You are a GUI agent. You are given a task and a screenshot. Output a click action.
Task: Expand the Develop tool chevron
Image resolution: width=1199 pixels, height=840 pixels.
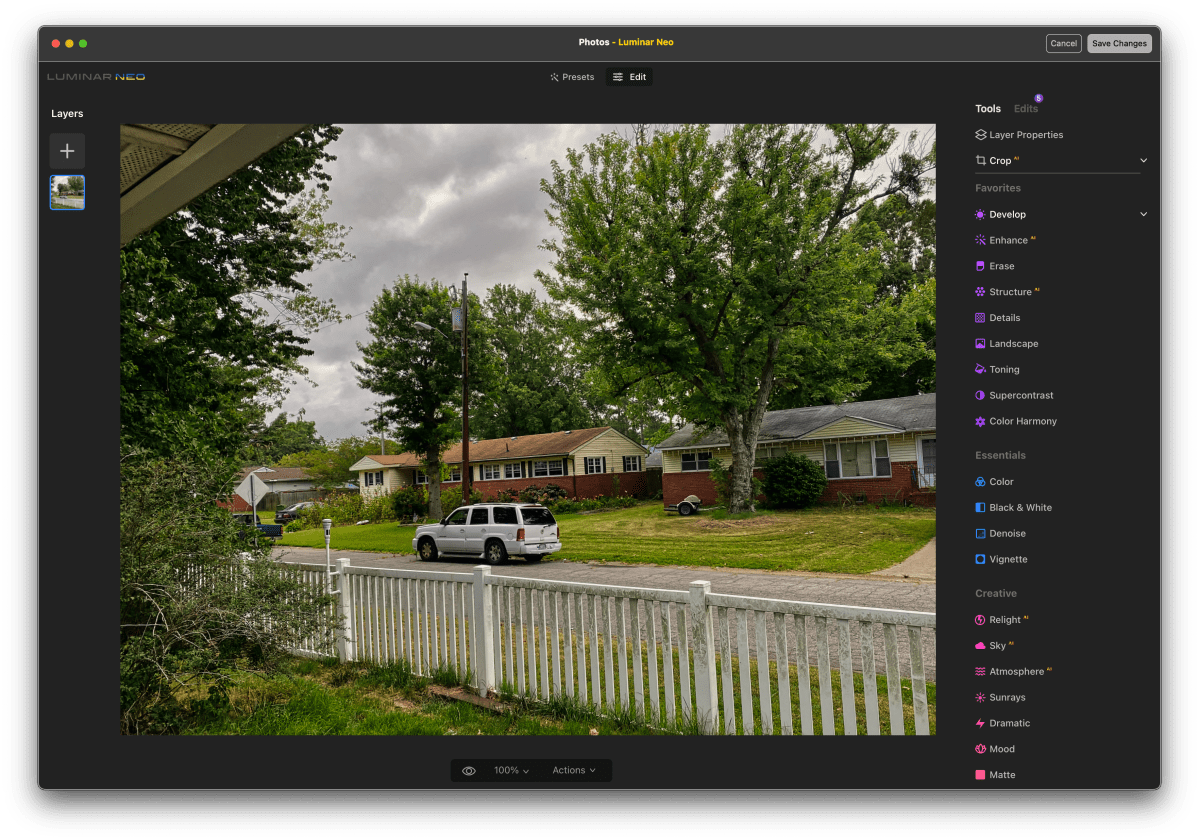[x=1143, y=214]
